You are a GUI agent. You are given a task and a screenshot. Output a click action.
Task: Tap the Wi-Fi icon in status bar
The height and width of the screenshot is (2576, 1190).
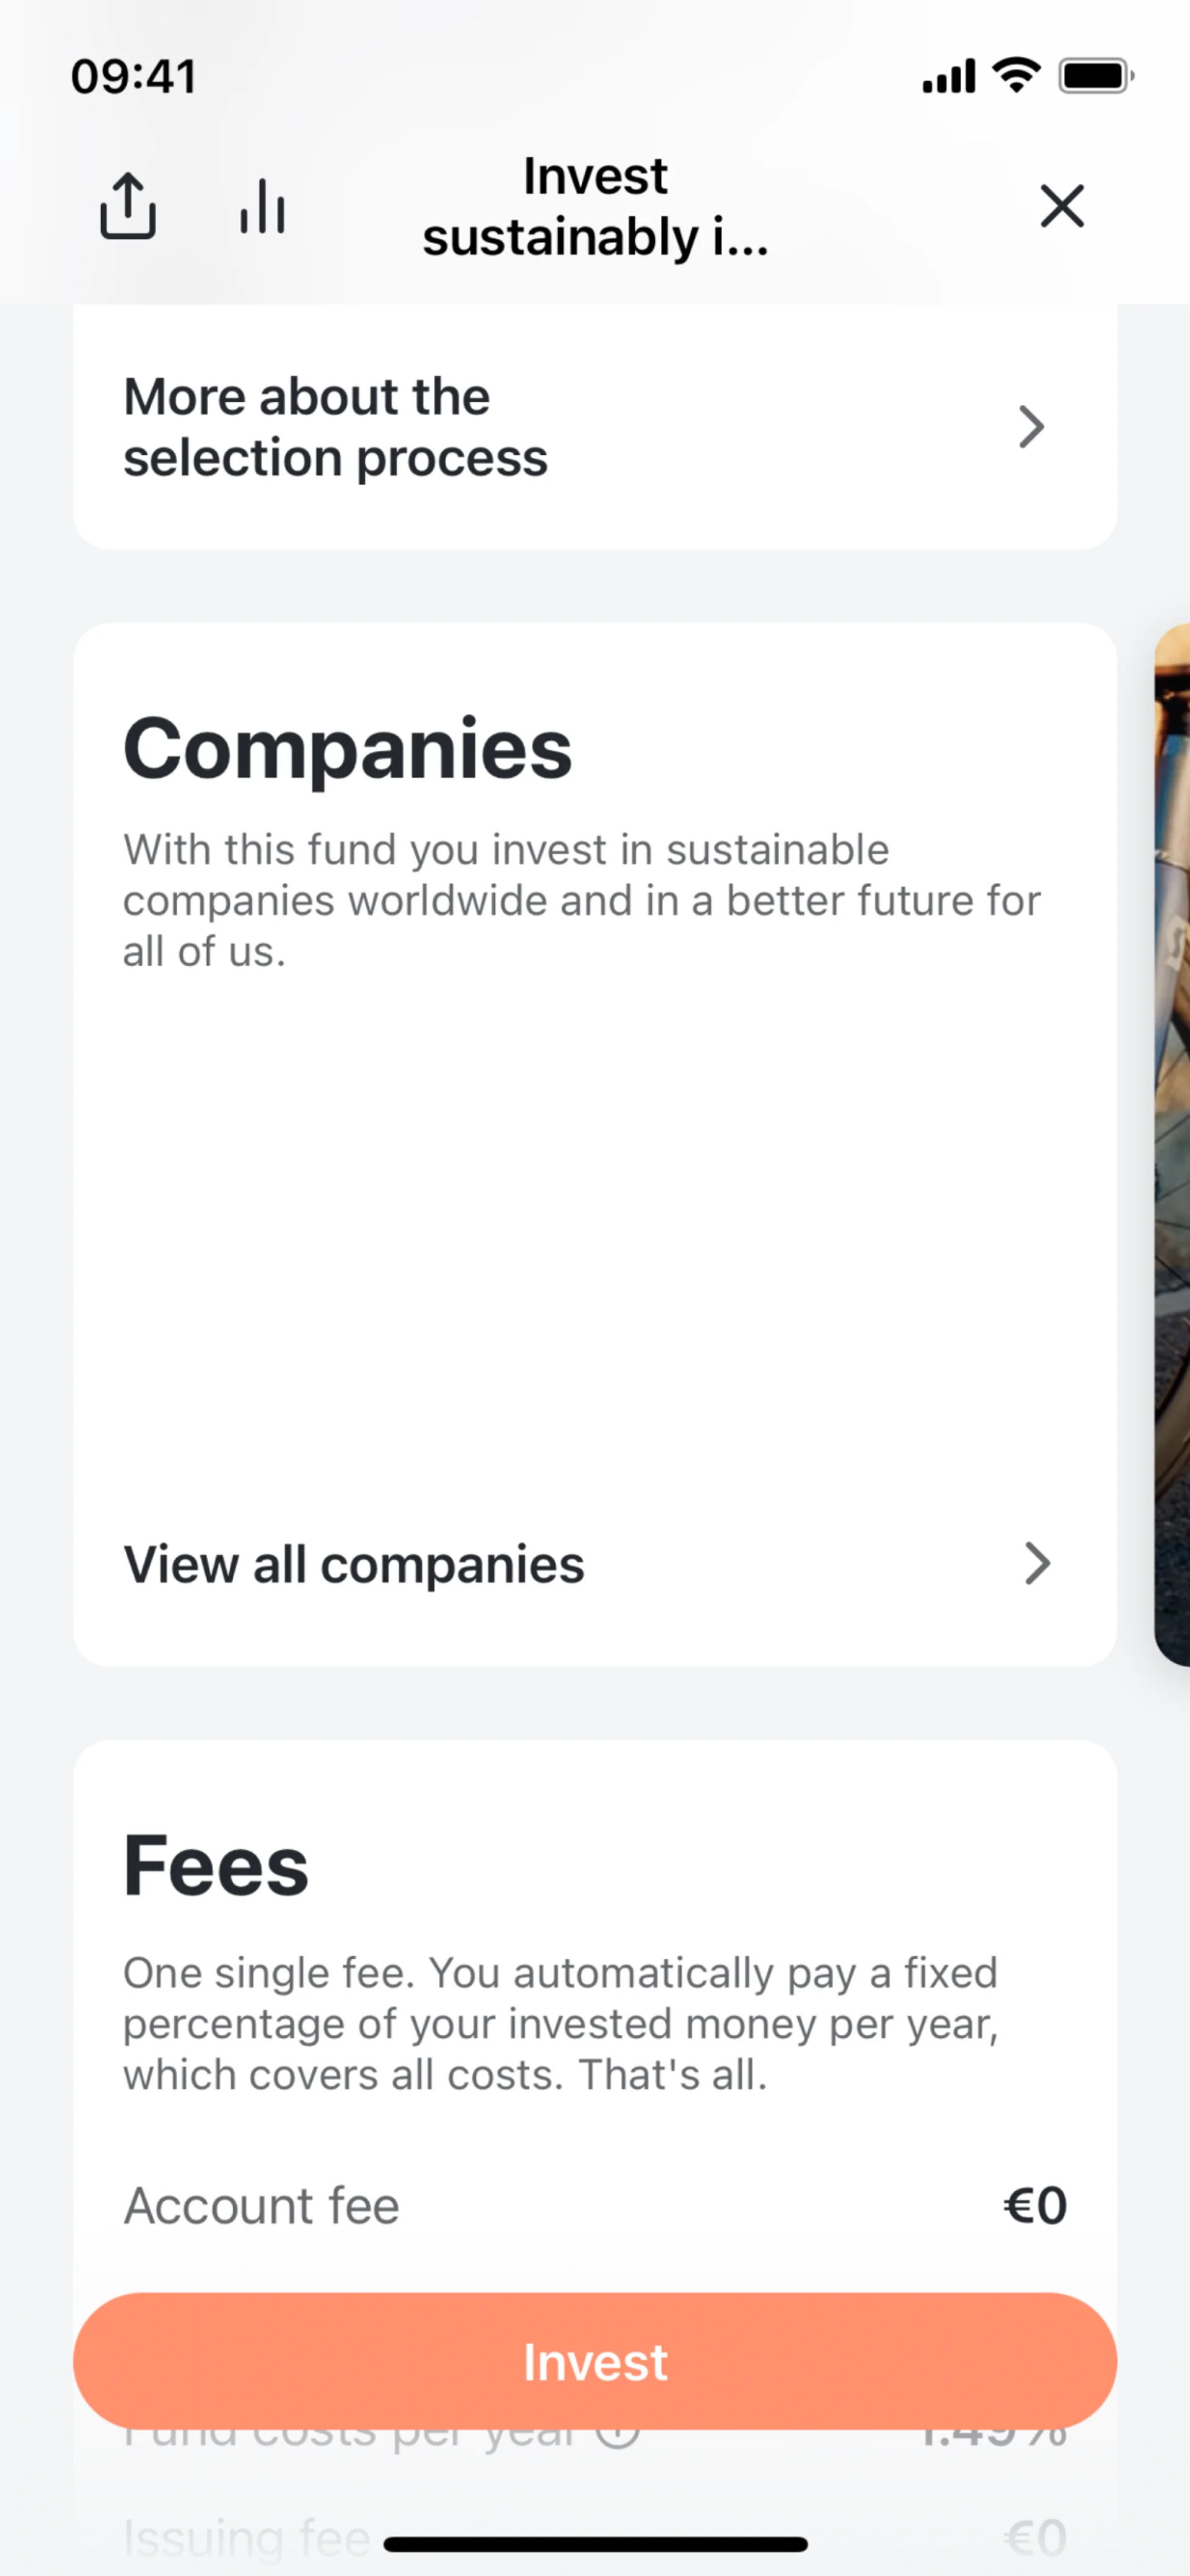[x=1016, y=76]
